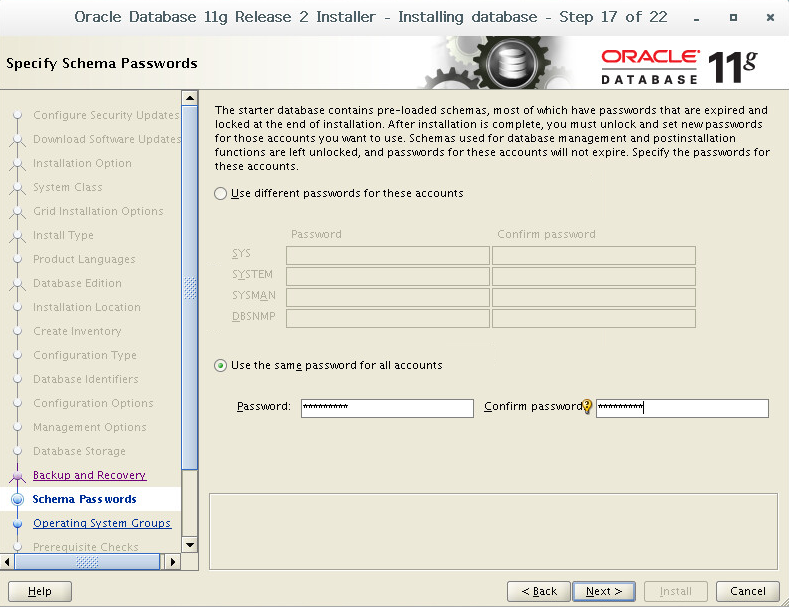Click the Password input field
This screenshot has height=607, width=789.
pyautogui.click(x=387, y=408)
